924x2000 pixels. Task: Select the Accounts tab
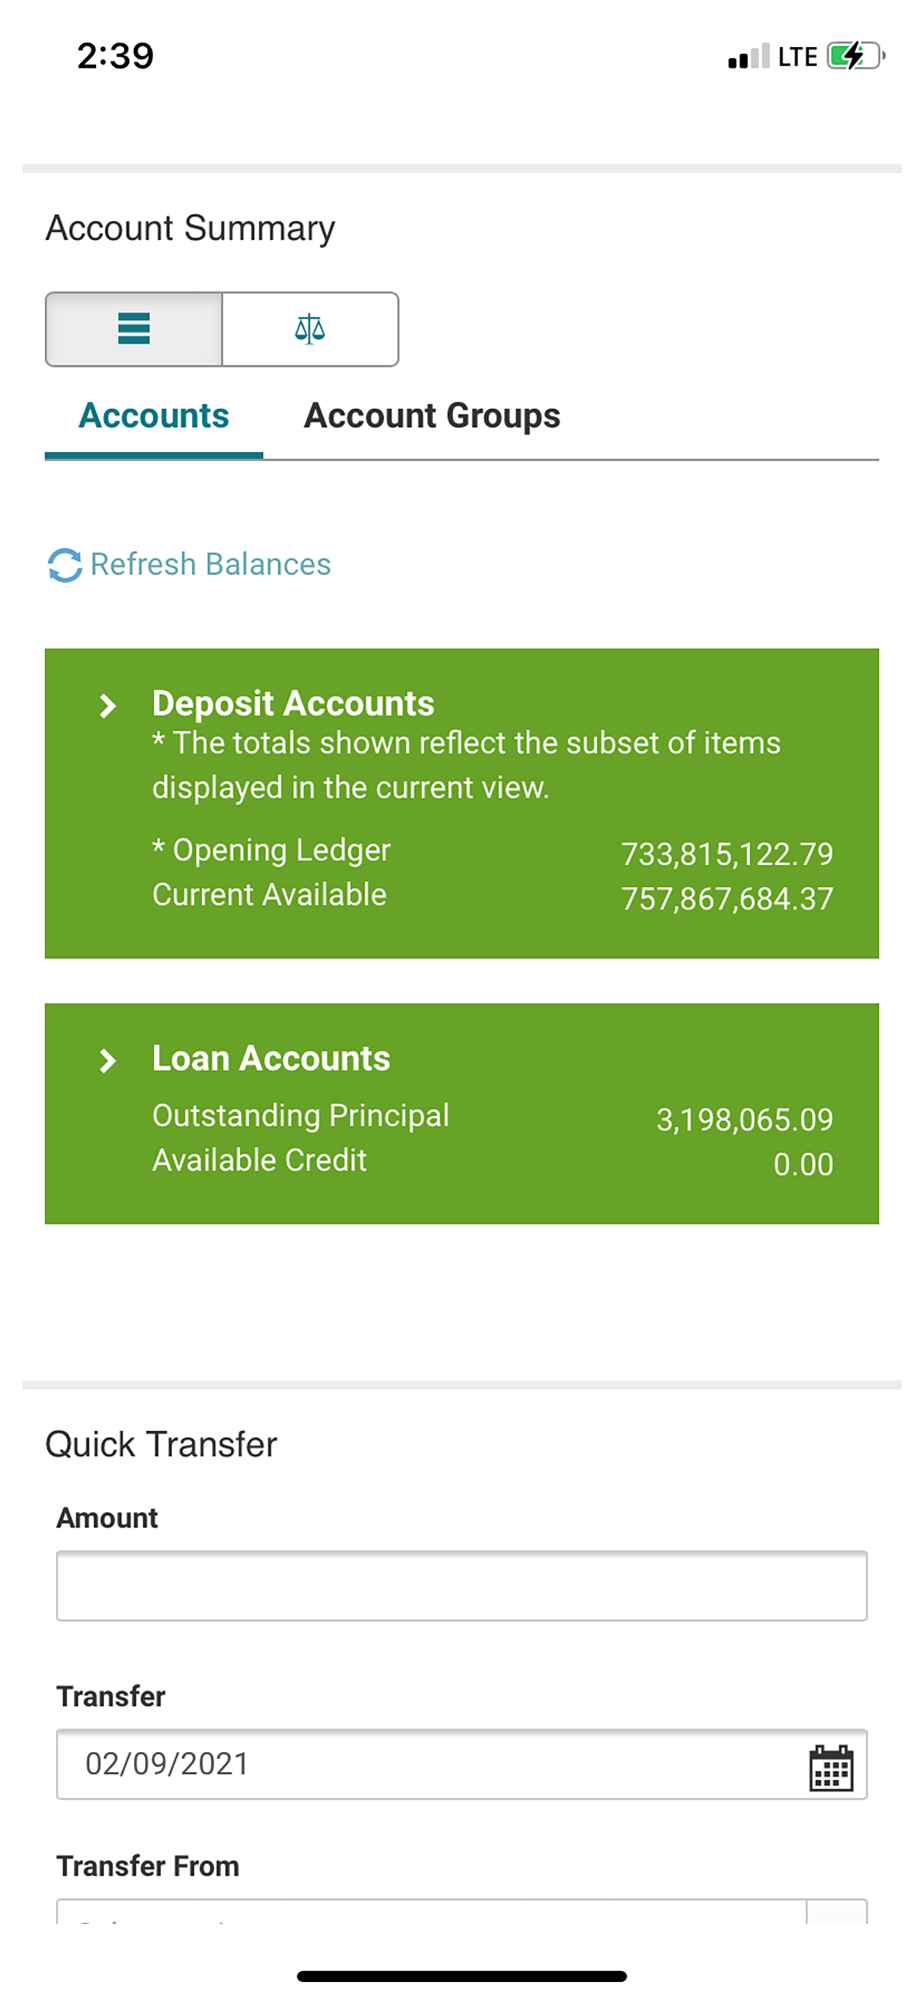pos(154,416)
